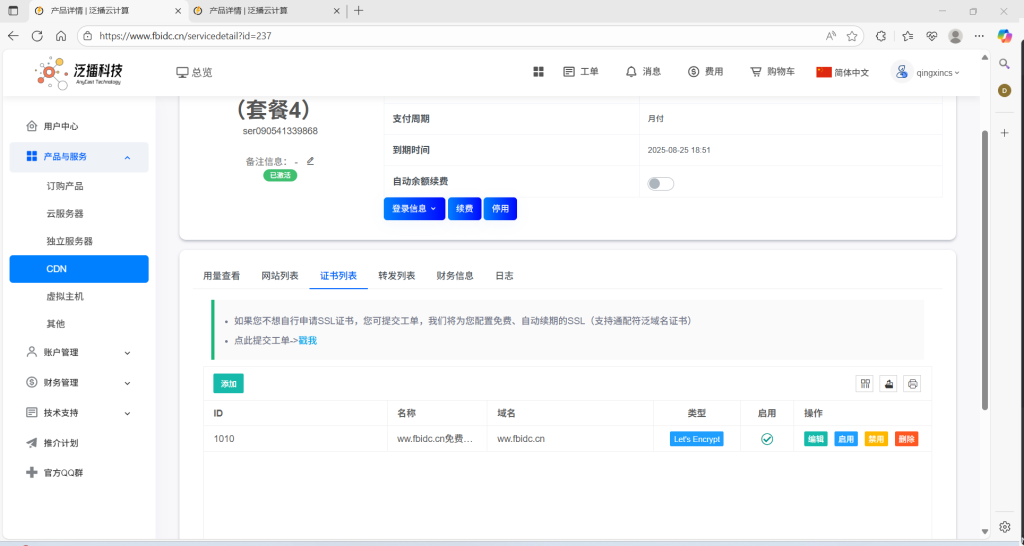Switch to 财务信息 tab
Image resolution: width=1024 pixels, height=546 pixels.
[x=455, y=276]
